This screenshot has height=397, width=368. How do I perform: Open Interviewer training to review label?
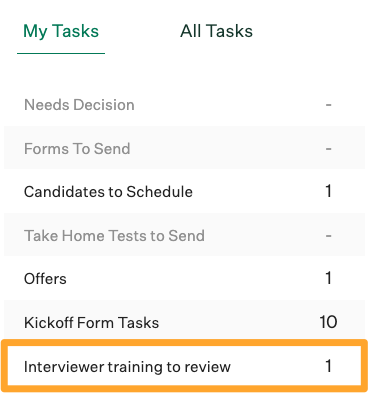[127, 367]
